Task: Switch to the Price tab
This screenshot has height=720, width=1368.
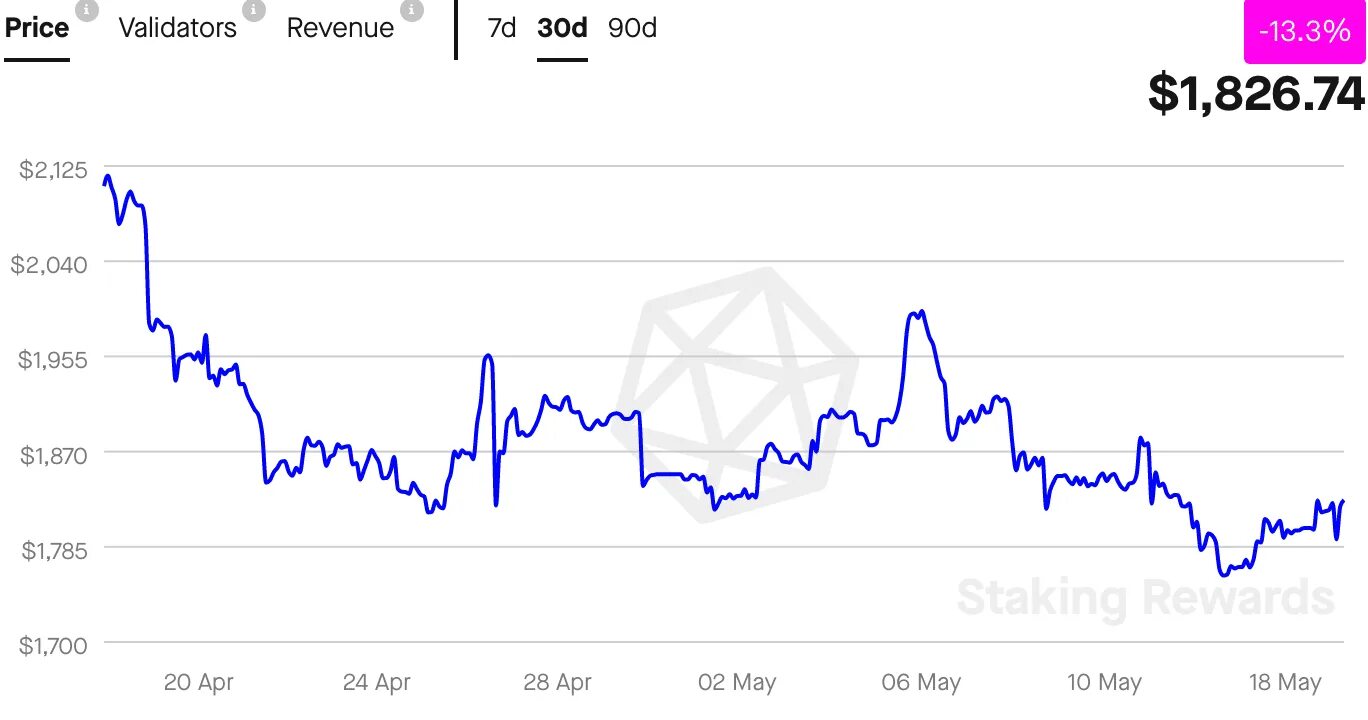Action: pyautogui.click(x=37, y=28)
